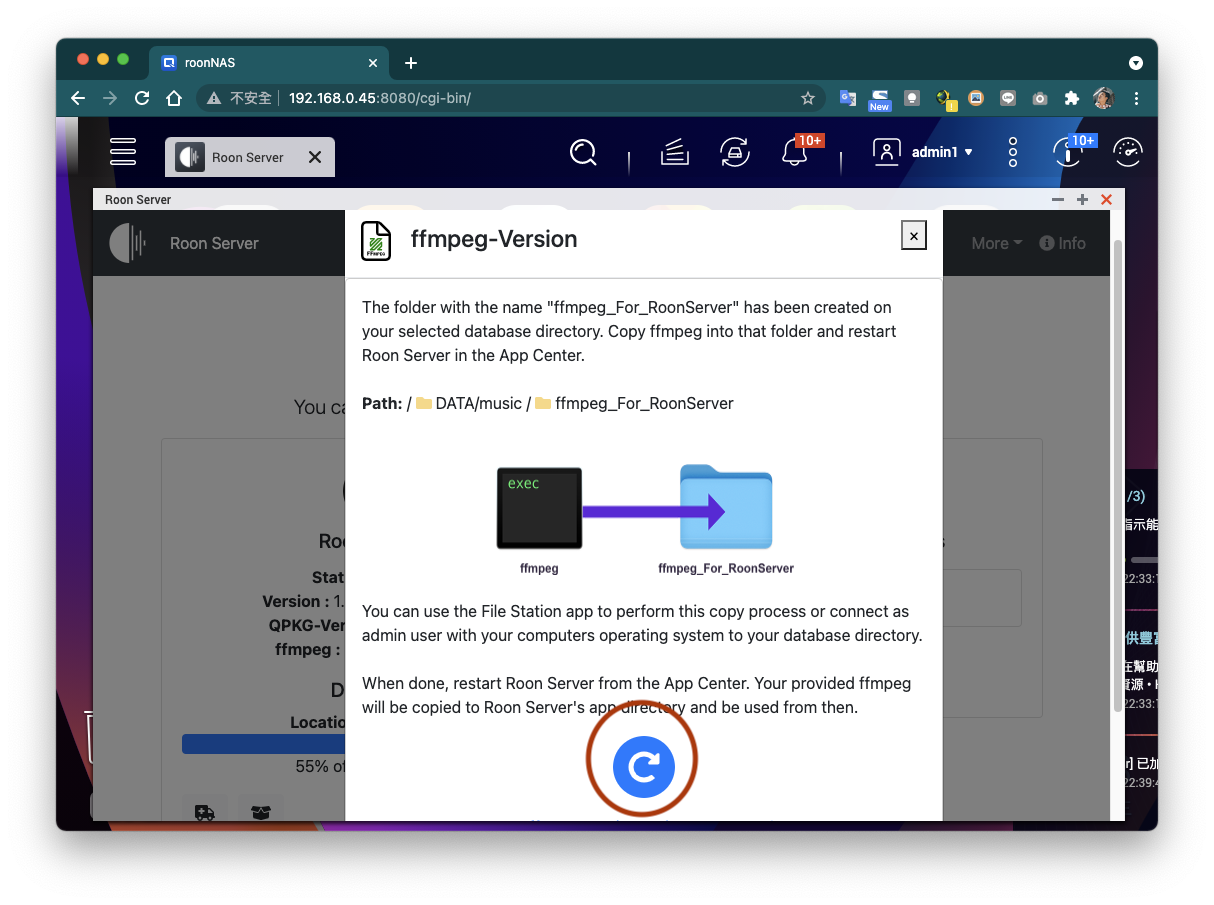Open the Chrome tab search dropdown
1214x905 pixels.
click(x=1136, y=63)
